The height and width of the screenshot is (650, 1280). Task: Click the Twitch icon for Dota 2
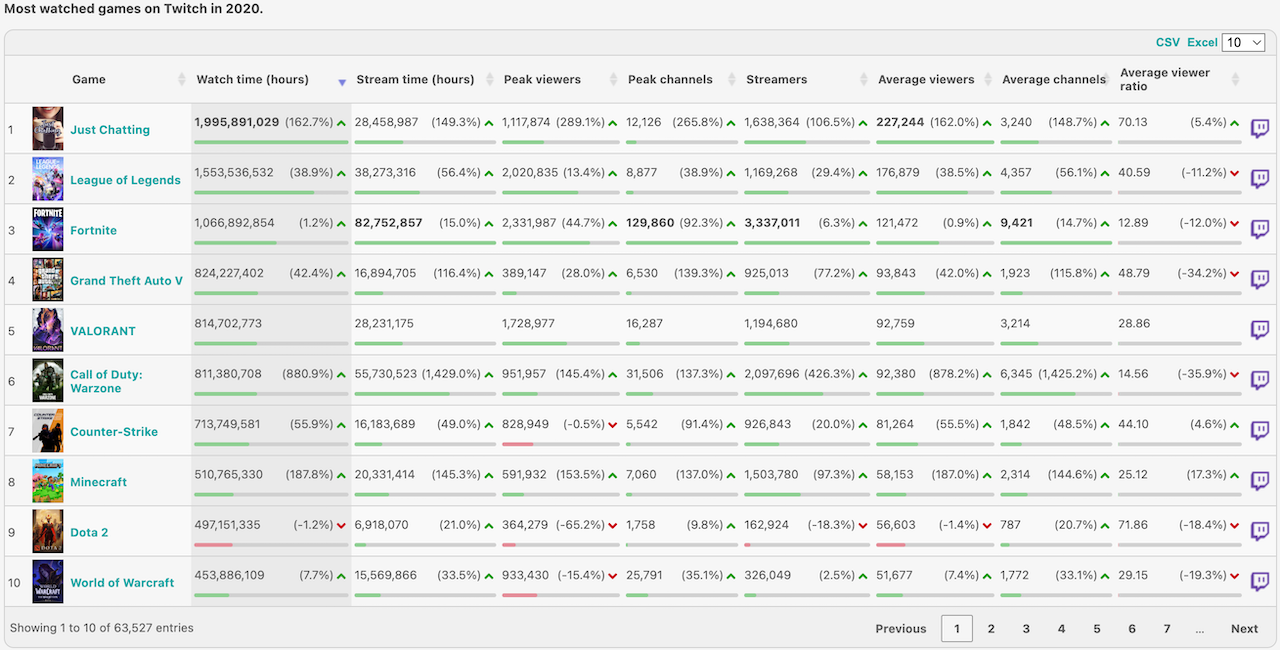pos(1260,531)
